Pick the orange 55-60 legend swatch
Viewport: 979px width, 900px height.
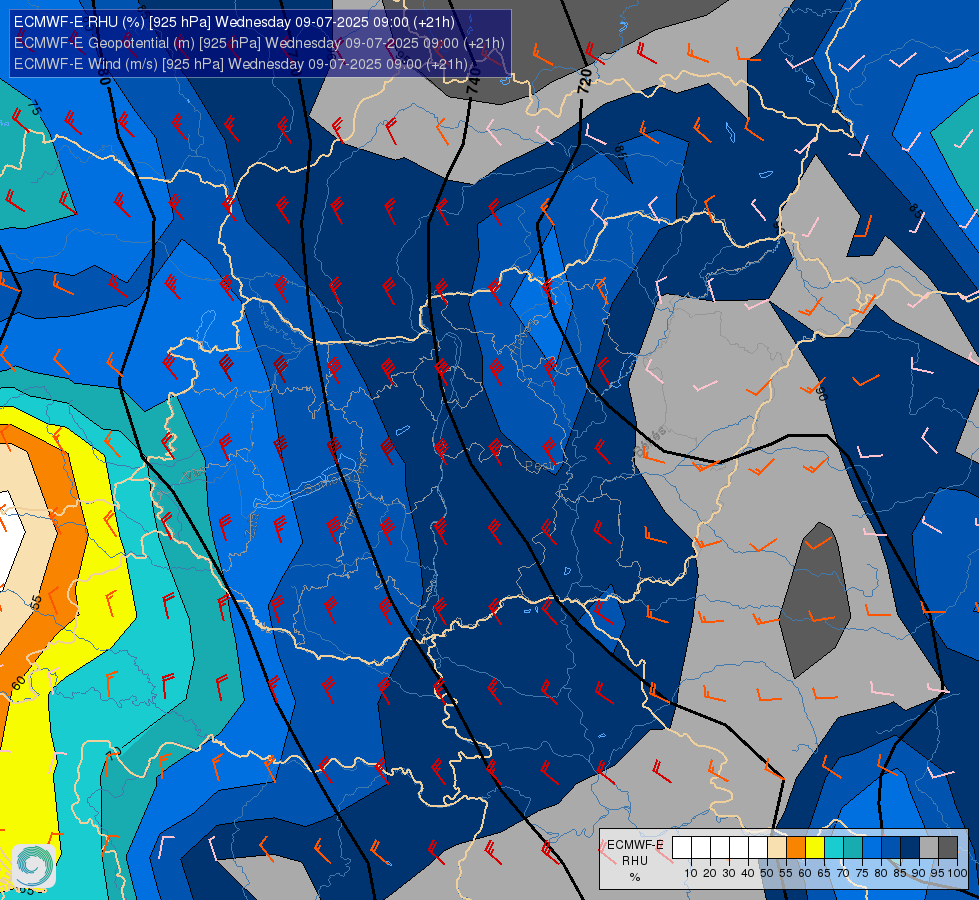click(796, 848)
